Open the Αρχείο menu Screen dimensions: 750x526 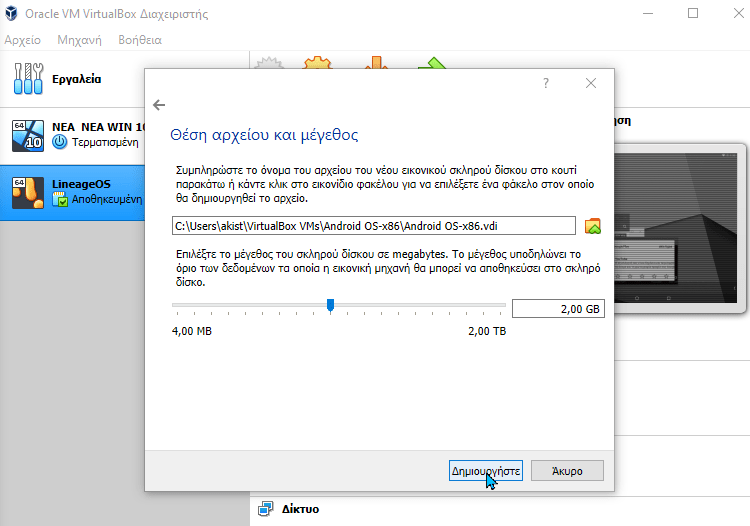click(x=22, y=40)
